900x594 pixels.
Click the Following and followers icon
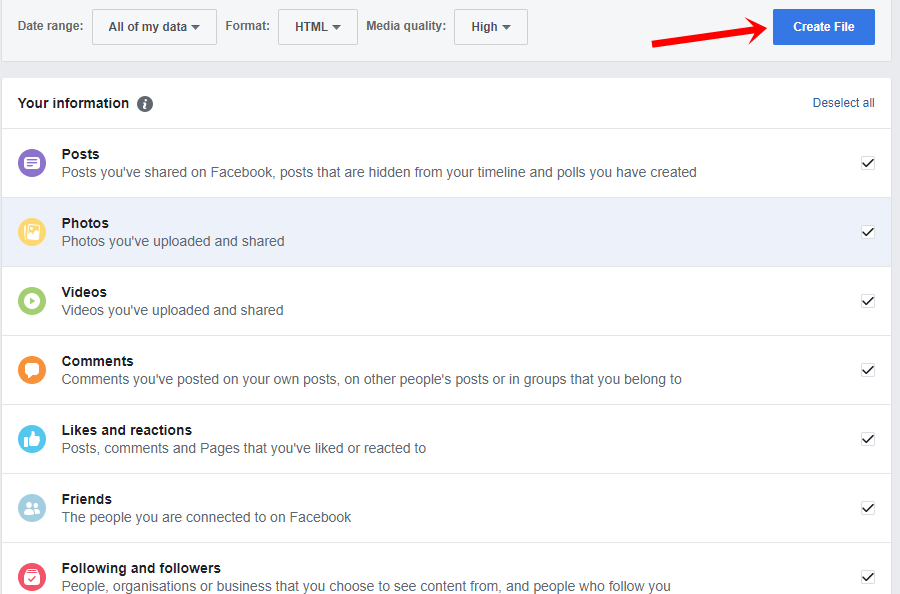[32, 577]
